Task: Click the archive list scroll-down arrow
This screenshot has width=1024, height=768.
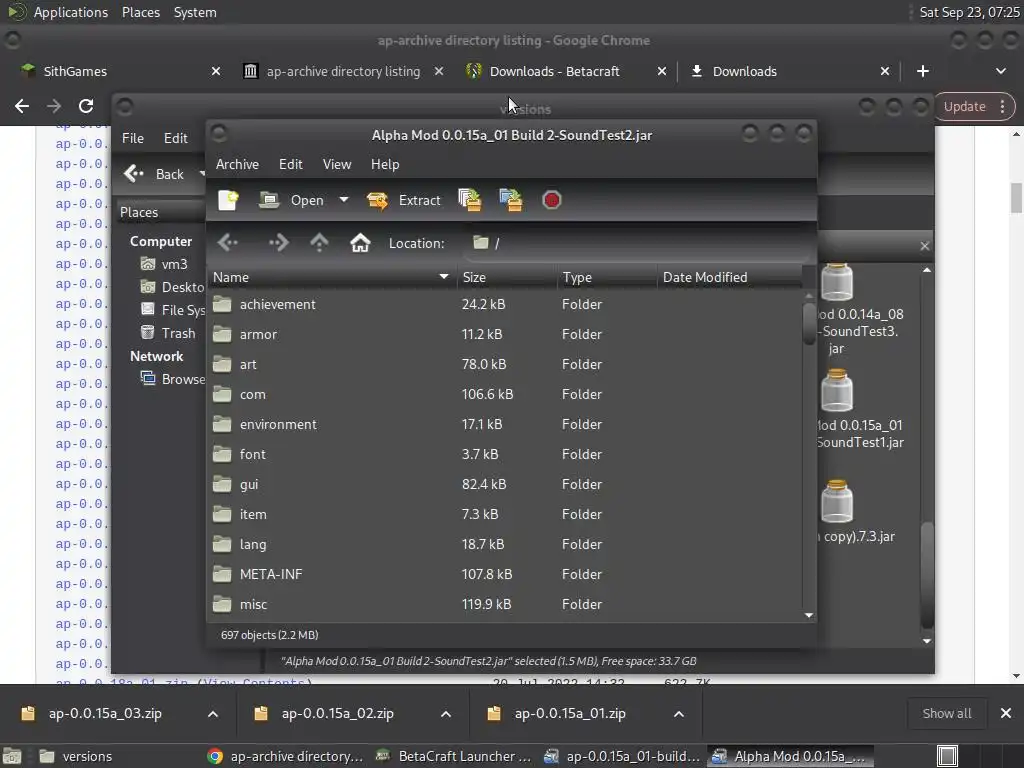Action: tap(809, 615)
